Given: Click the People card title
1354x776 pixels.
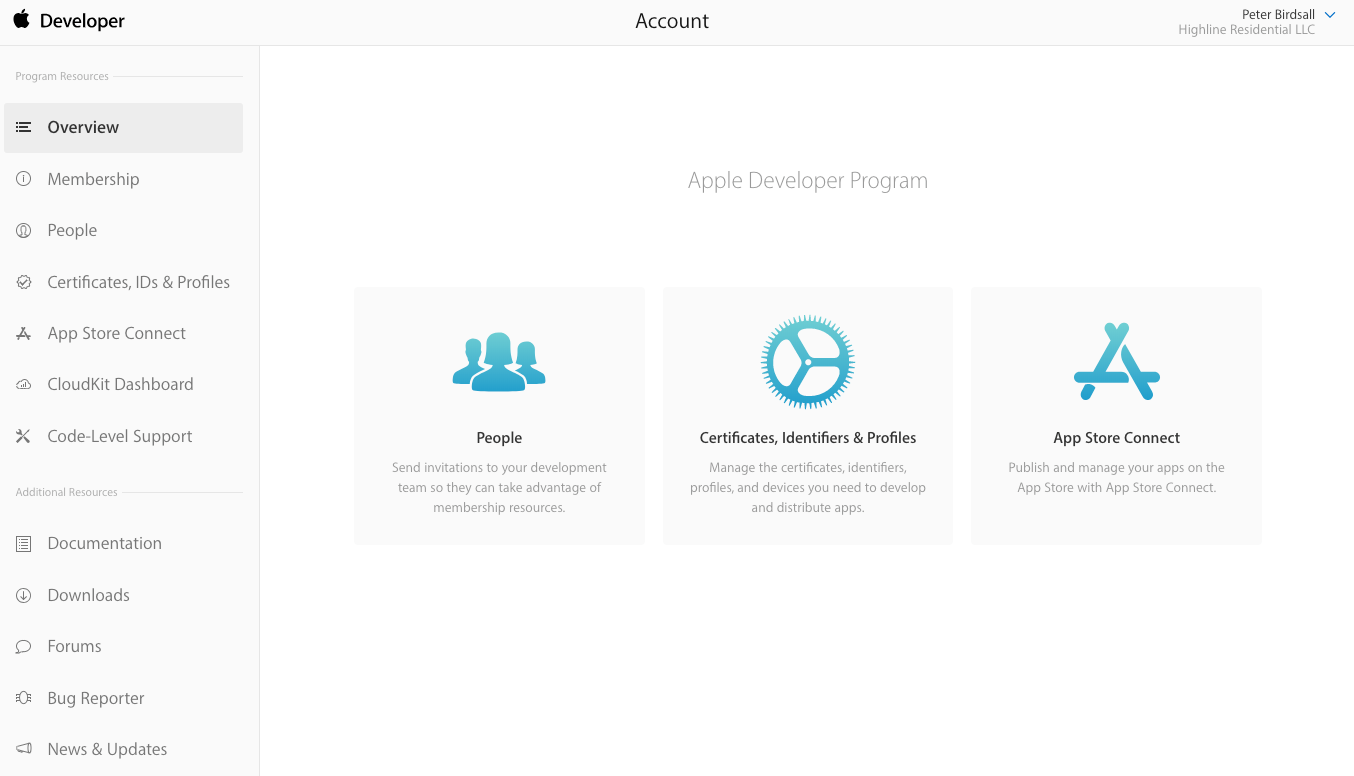Looking at the screenshot, I should click(499, 438).
